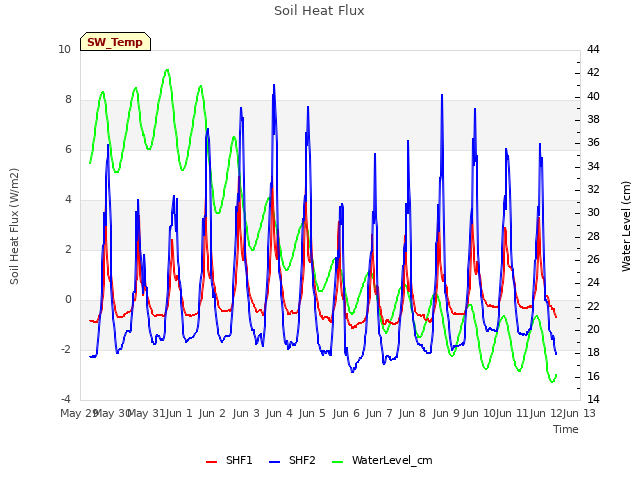Click the Water Level (cm) axis label

tap(626, 226)
